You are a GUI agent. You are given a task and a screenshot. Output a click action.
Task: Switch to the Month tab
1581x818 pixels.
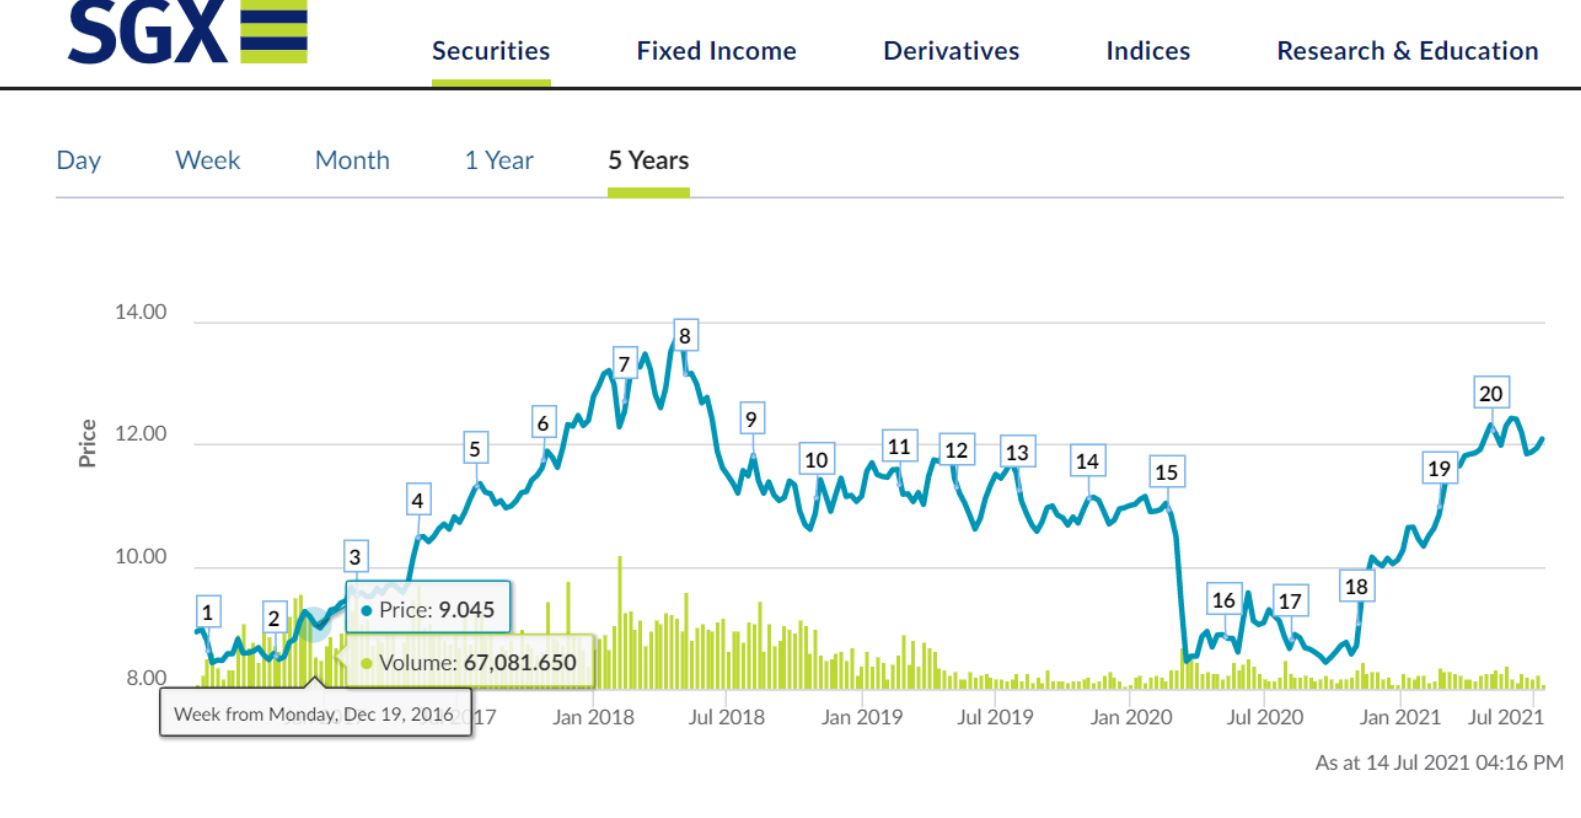click(x=352, y=160)
